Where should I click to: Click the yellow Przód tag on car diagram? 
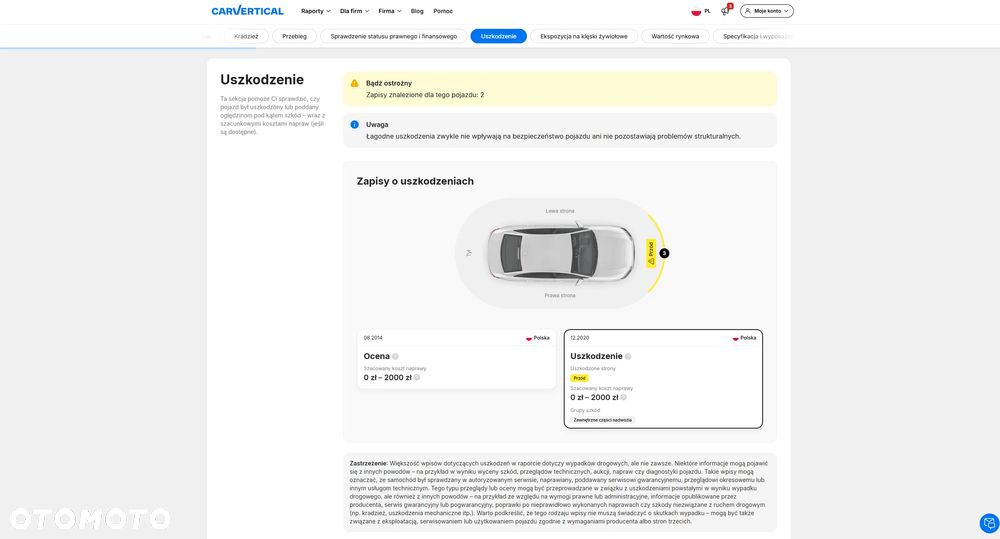(651, 253)
